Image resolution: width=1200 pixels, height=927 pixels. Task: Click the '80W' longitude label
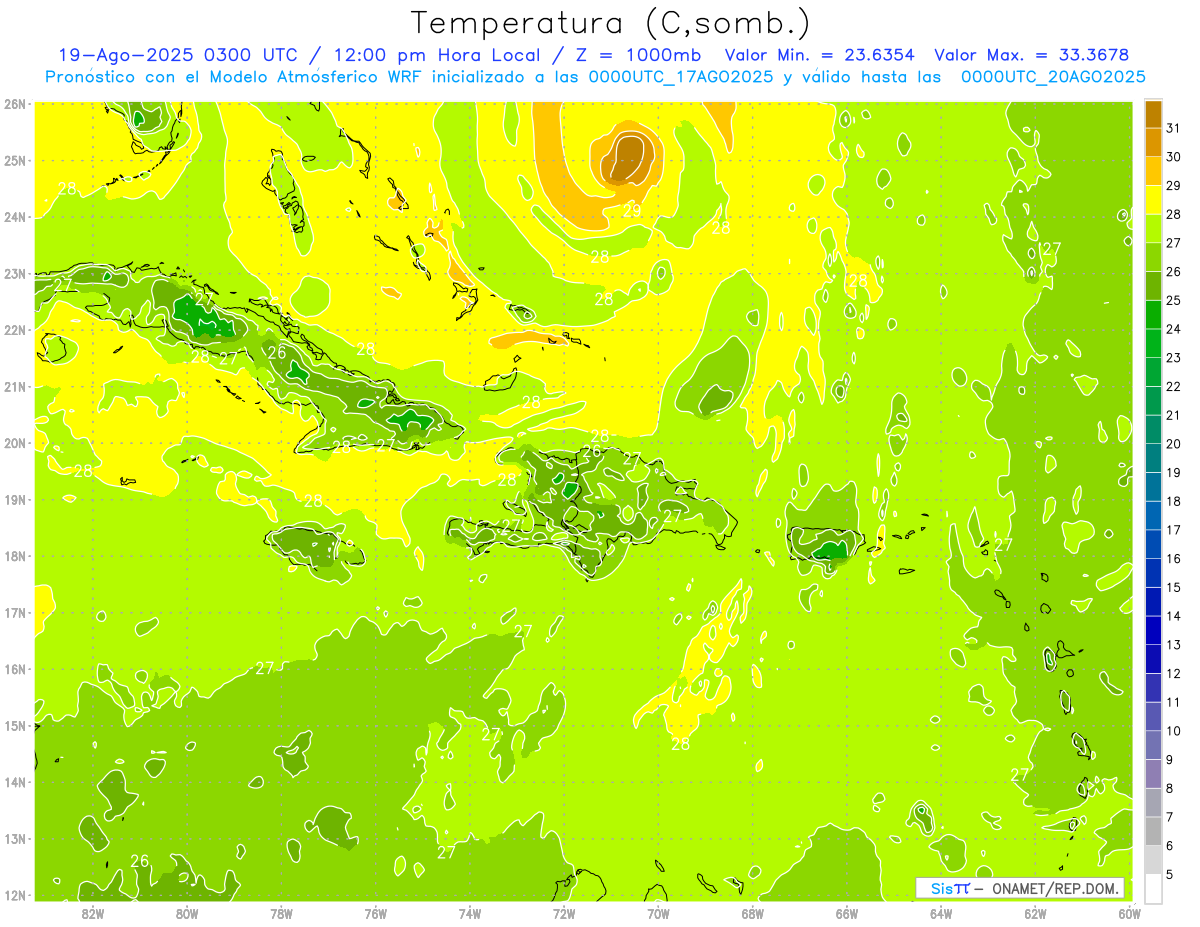(x=187, y=914)
